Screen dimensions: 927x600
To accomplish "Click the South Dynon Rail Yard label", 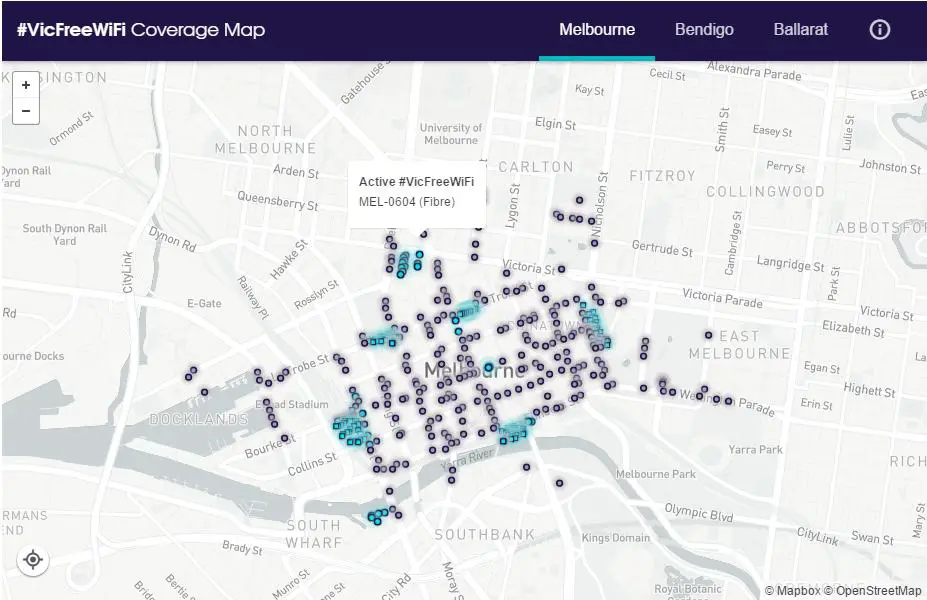I will coord(64,234).
